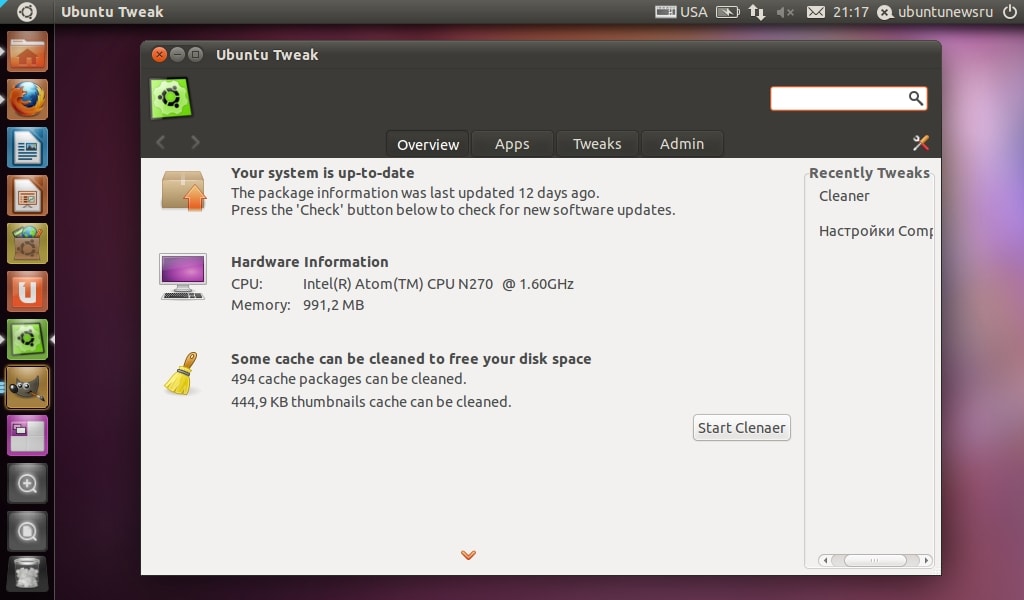
Task: Click the cleaner broom icon
Action: point(182,374)
